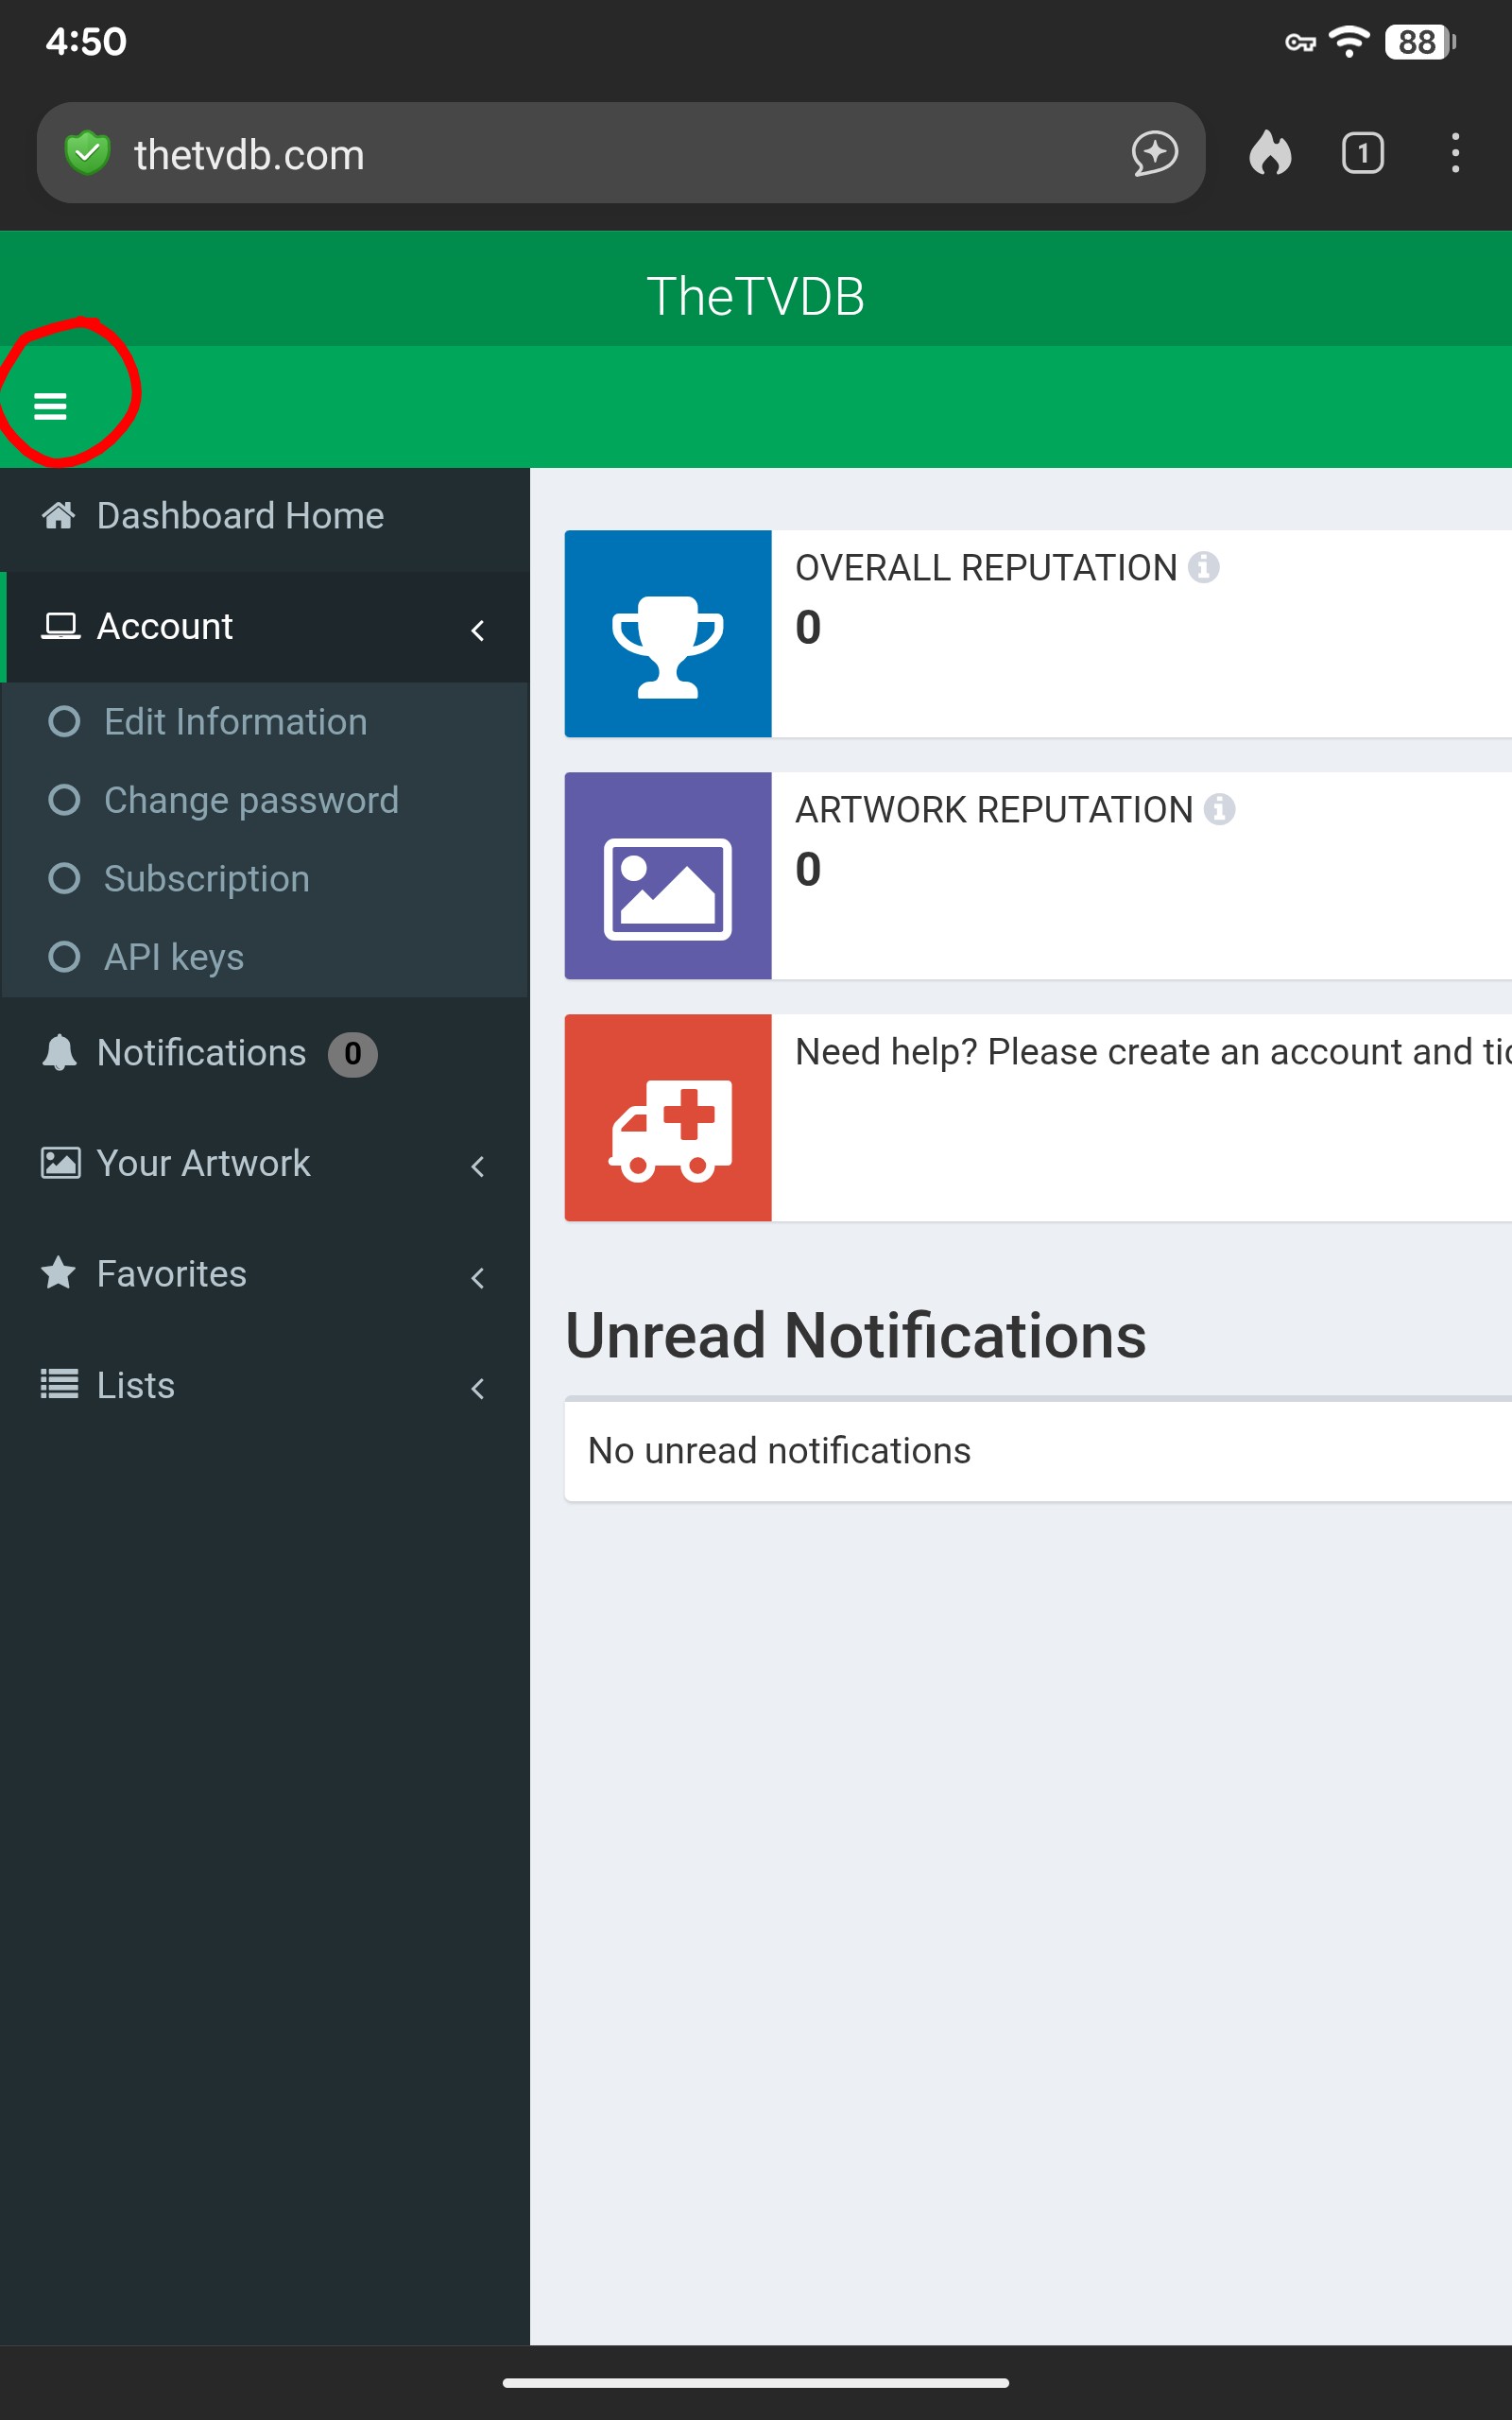Toggle the hamburger sidebar menu
This screenshot has width=1512, height=2420.
point(50,406)
